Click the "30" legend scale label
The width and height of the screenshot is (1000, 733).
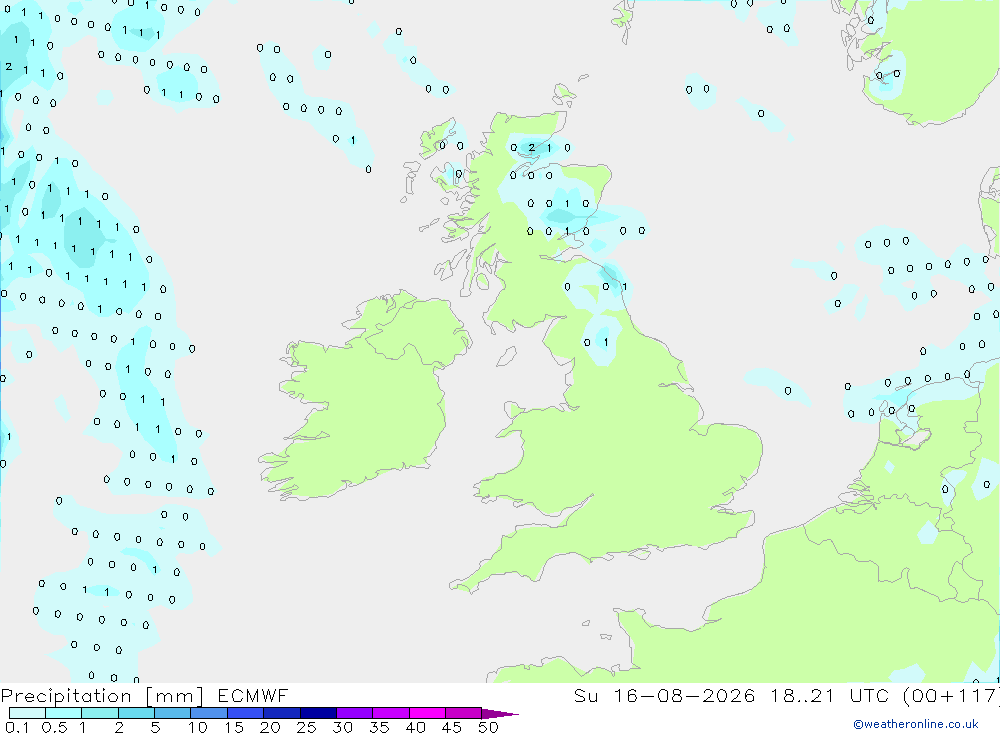tap(342, 727)
